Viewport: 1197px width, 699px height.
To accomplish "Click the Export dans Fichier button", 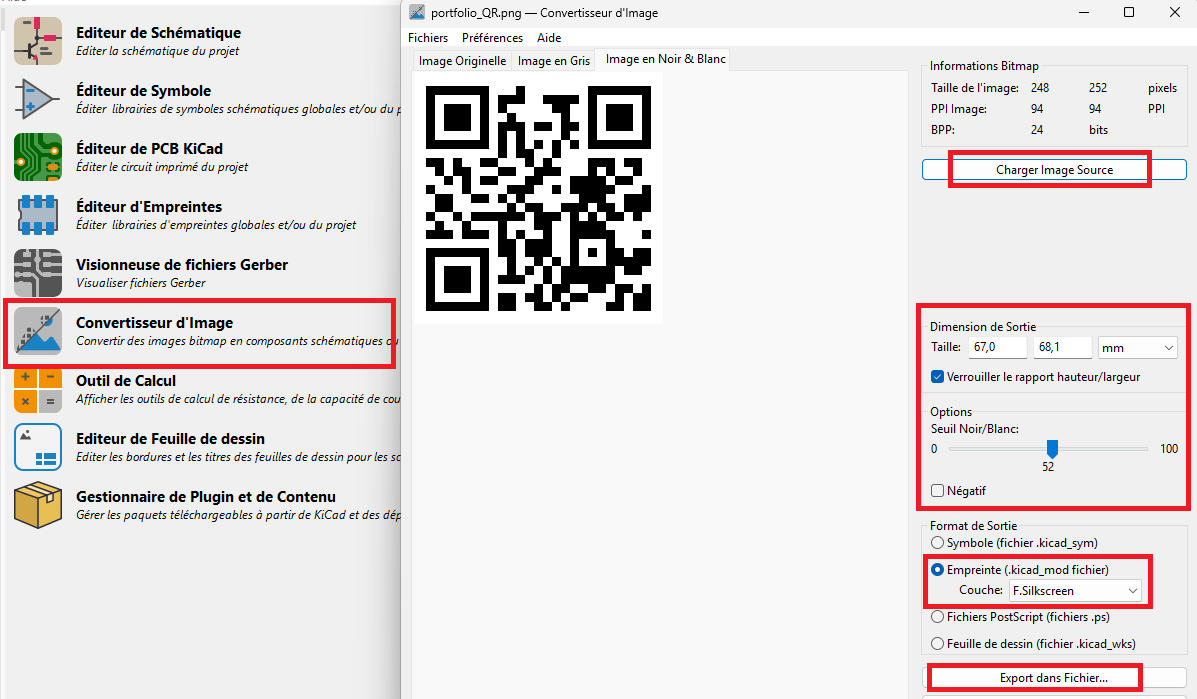I will coord(1054,678).
